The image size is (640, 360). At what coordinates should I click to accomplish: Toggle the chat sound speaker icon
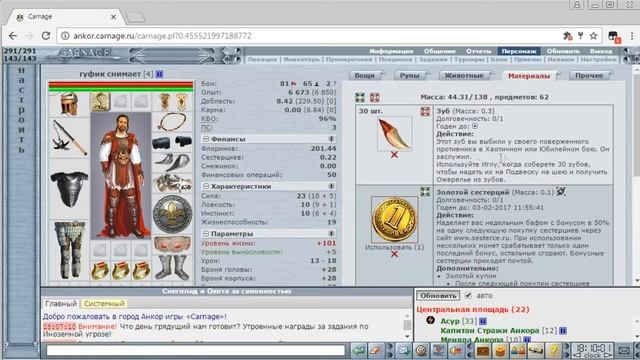[456, 350]
